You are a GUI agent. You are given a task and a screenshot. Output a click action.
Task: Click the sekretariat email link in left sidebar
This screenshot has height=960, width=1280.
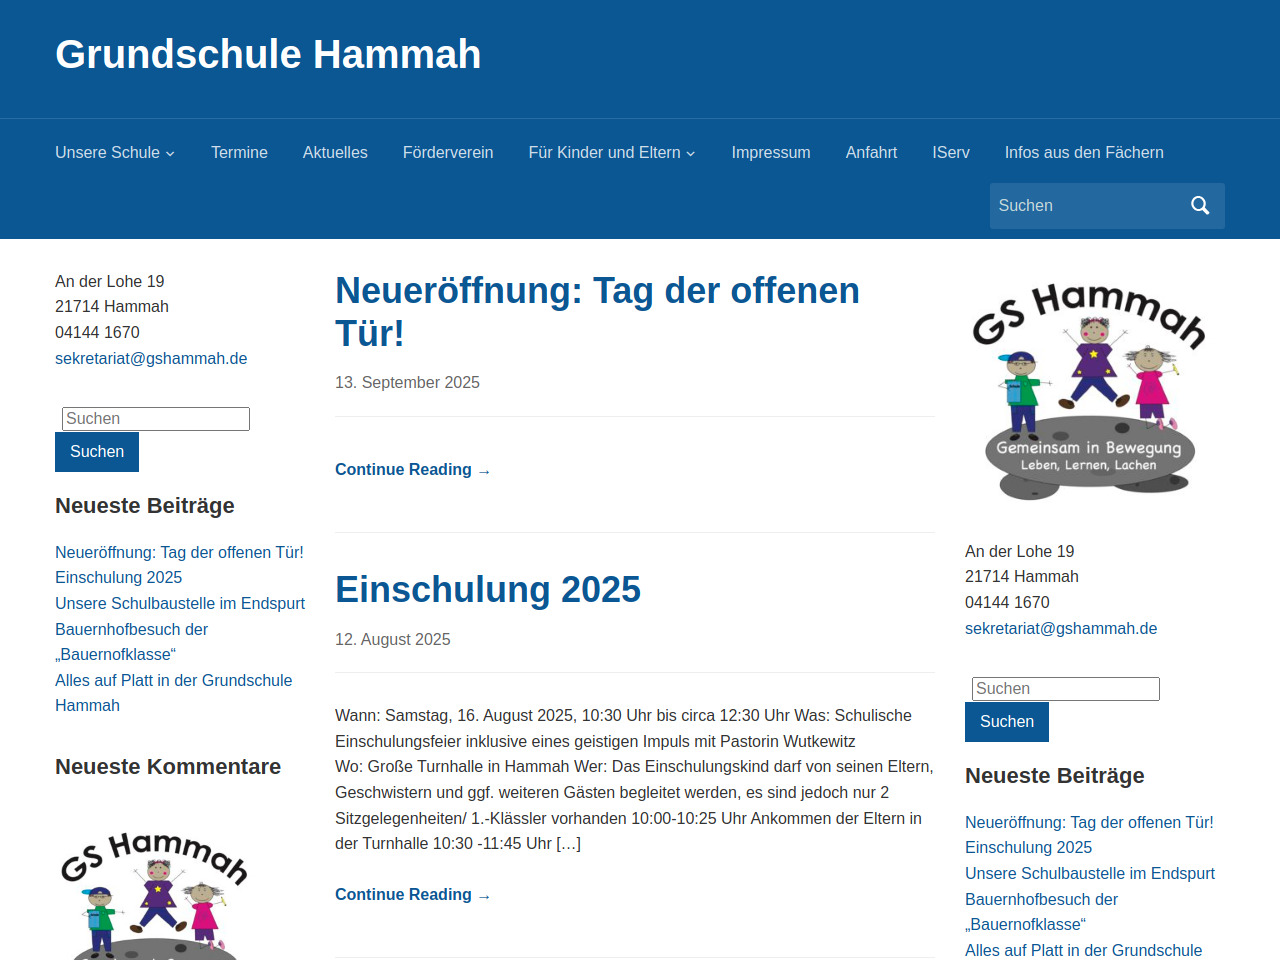click(x=151, y=358)
